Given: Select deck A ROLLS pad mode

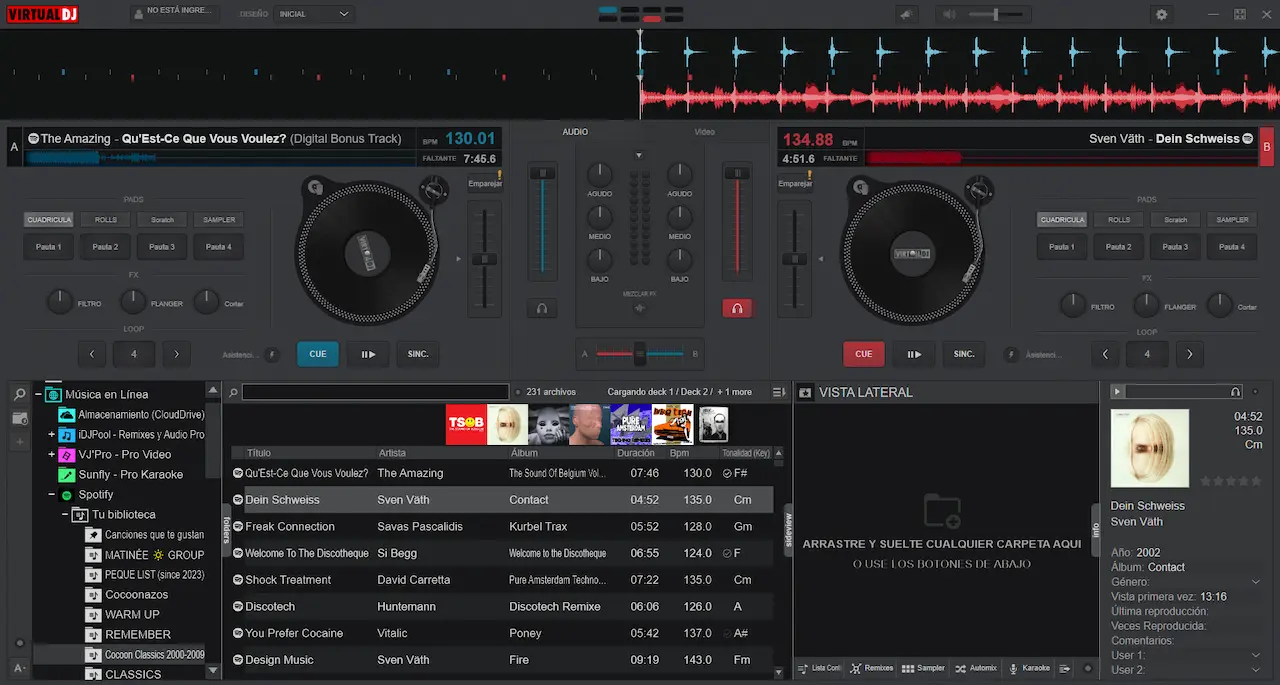Looking at the screenshot, I should pos(106,220).
